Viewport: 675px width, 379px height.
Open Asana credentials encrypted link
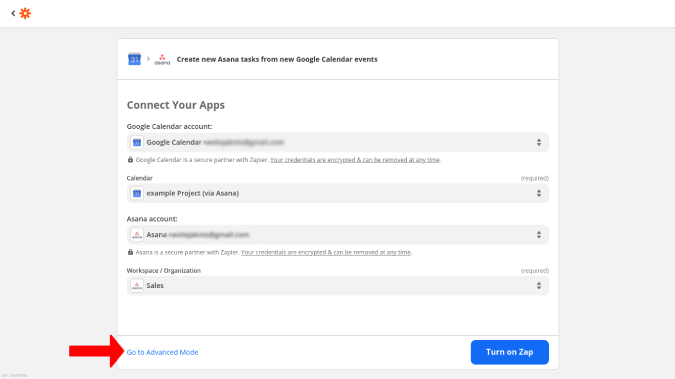pyautogui.click(x=325, y=252)
